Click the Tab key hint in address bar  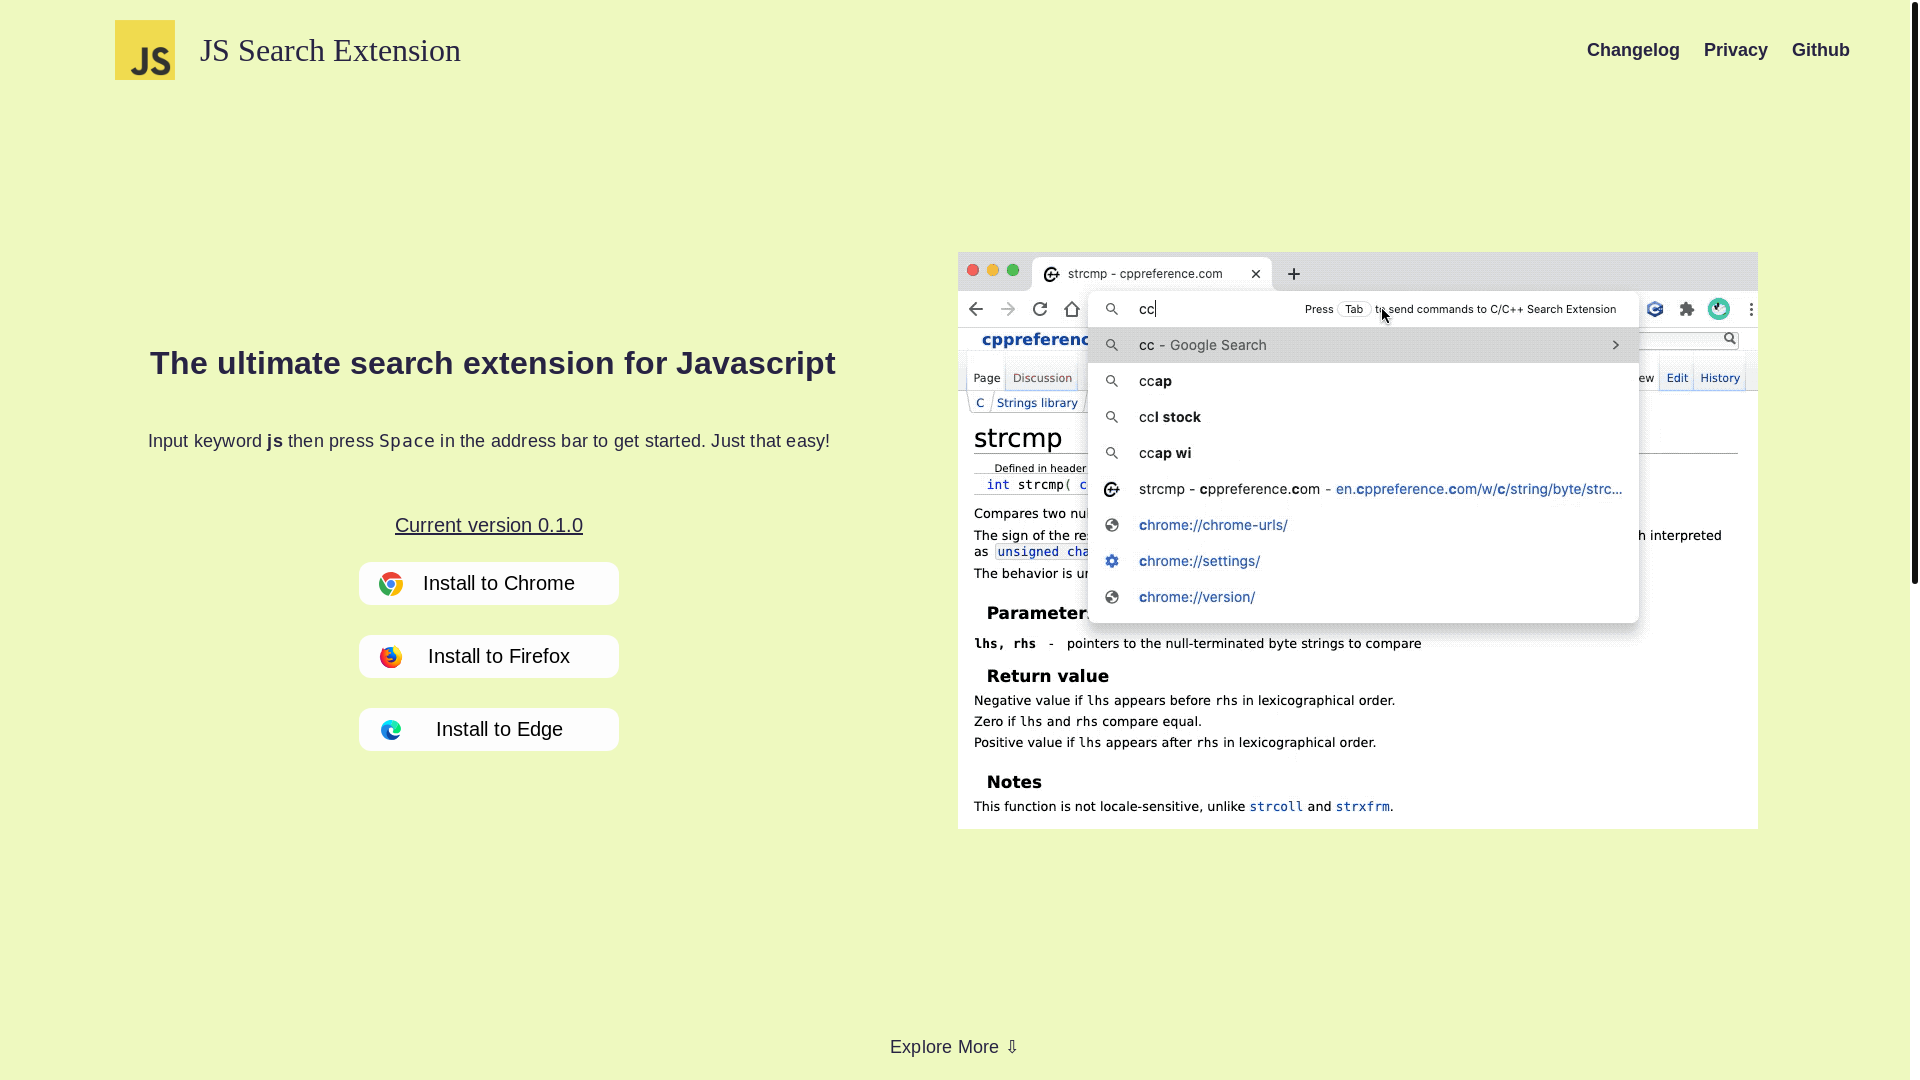1354,309
